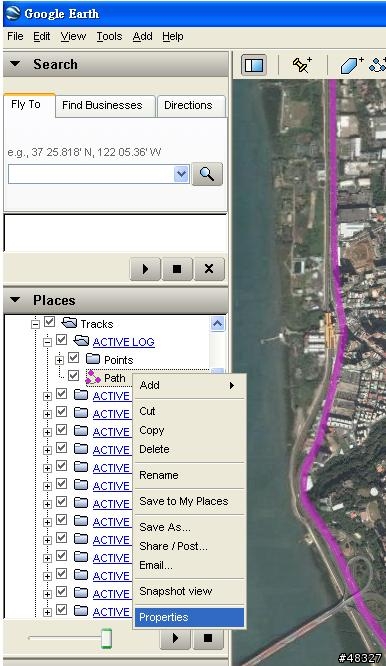Image resolution: width=386 pixels, height=666 pixels.
Task: Play the tour at the bottom of Places
Action: [175, 638]
